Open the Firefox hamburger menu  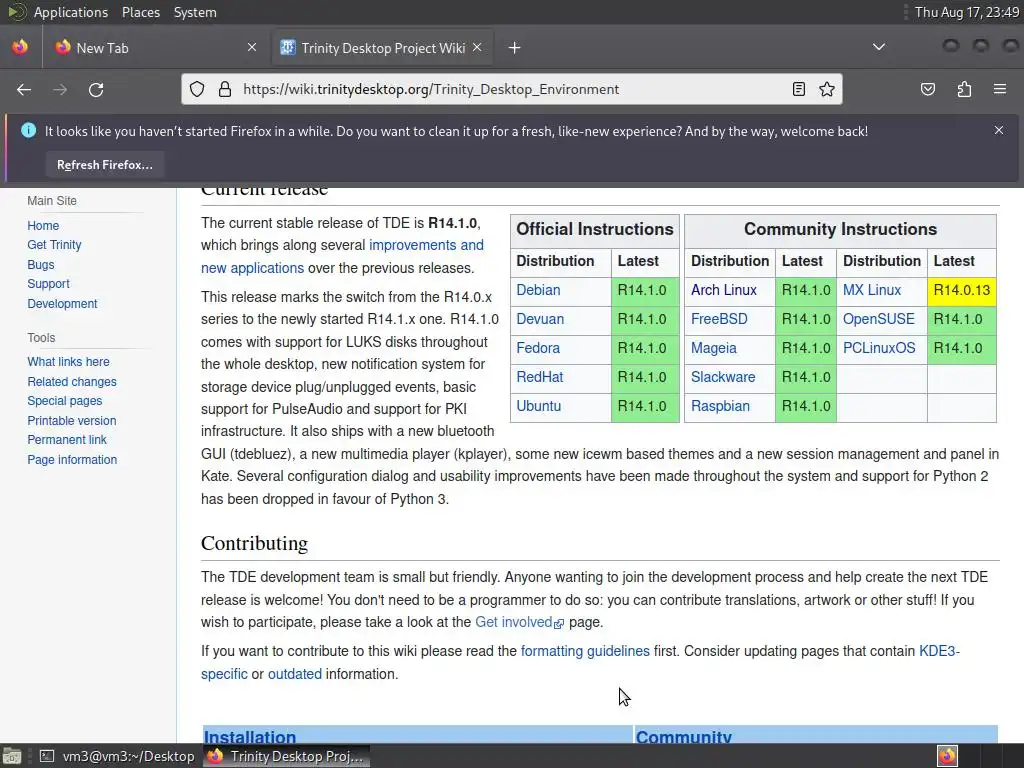[x=1000, y=89]
